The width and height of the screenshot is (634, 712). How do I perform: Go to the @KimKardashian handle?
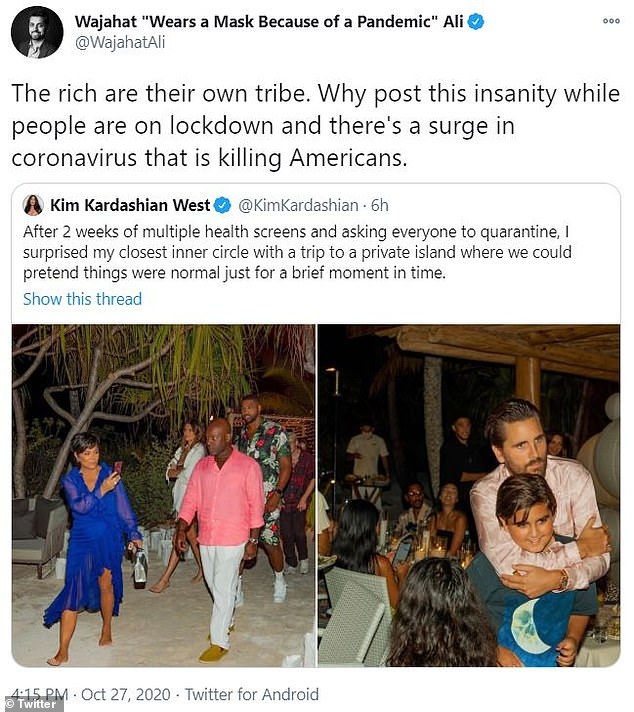click(x=297, y=205)
